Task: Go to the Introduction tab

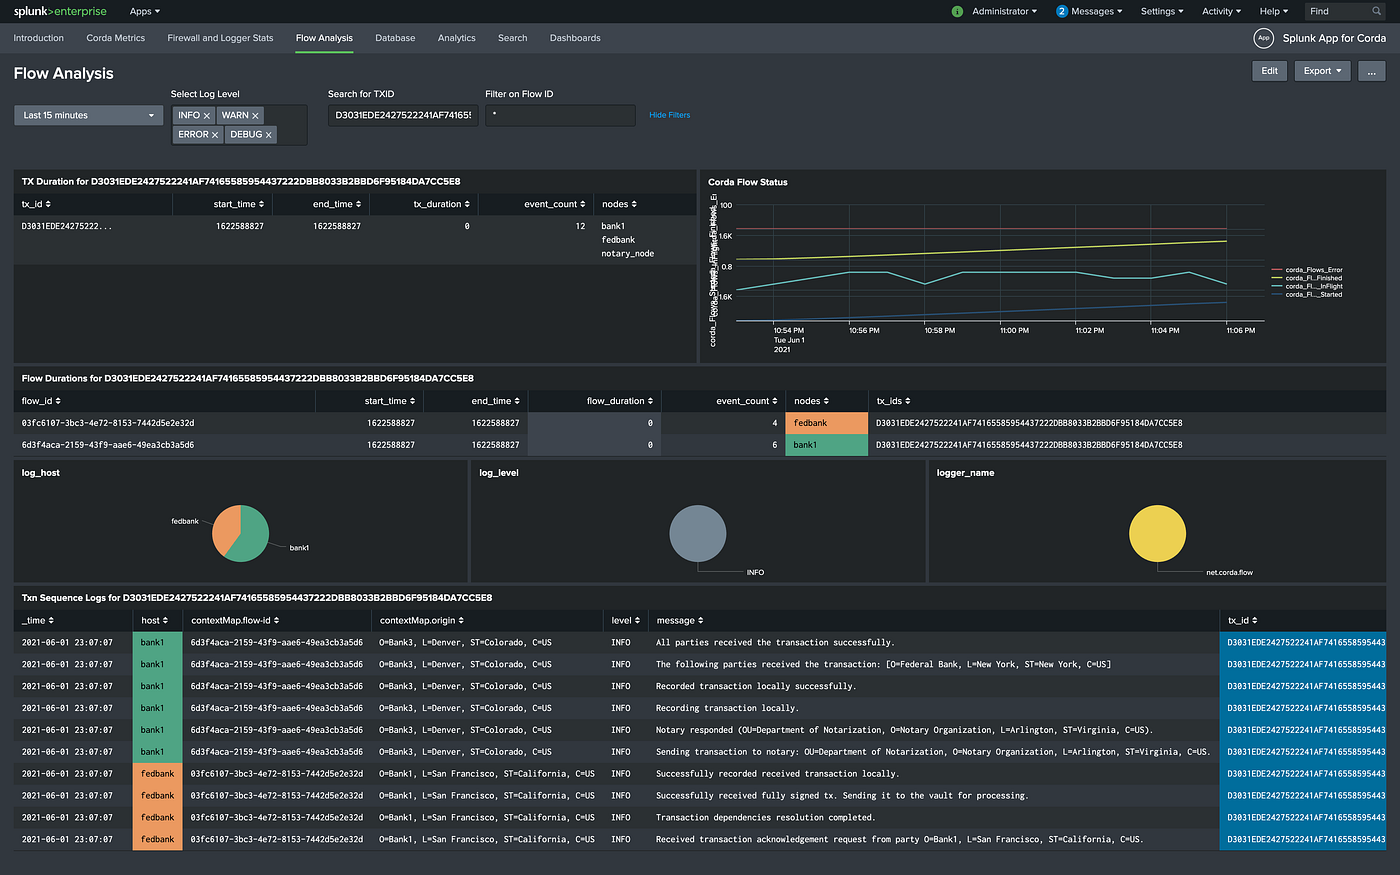Action: tap(39, 38)
